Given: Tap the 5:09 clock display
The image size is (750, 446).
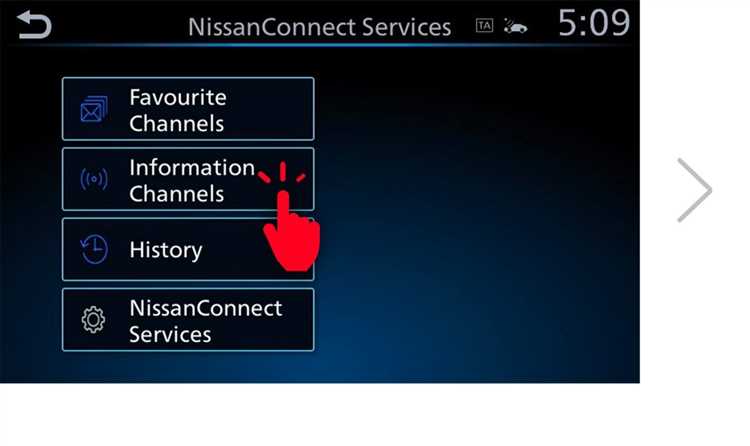Looking at the screenshot, I should (594, 23).
